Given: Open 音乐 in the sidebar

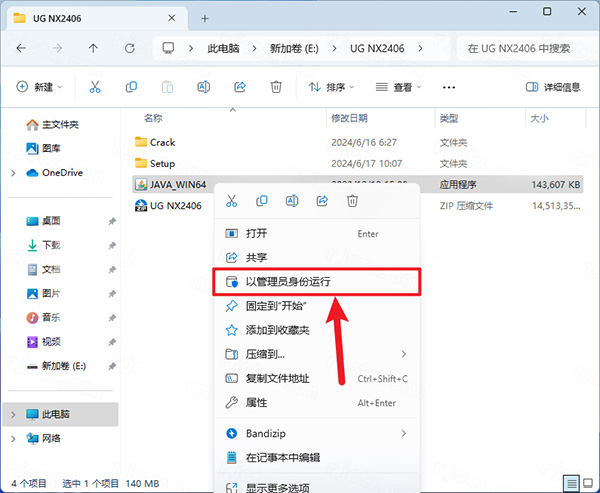Looking at the screenshot, I should (43, 318).
